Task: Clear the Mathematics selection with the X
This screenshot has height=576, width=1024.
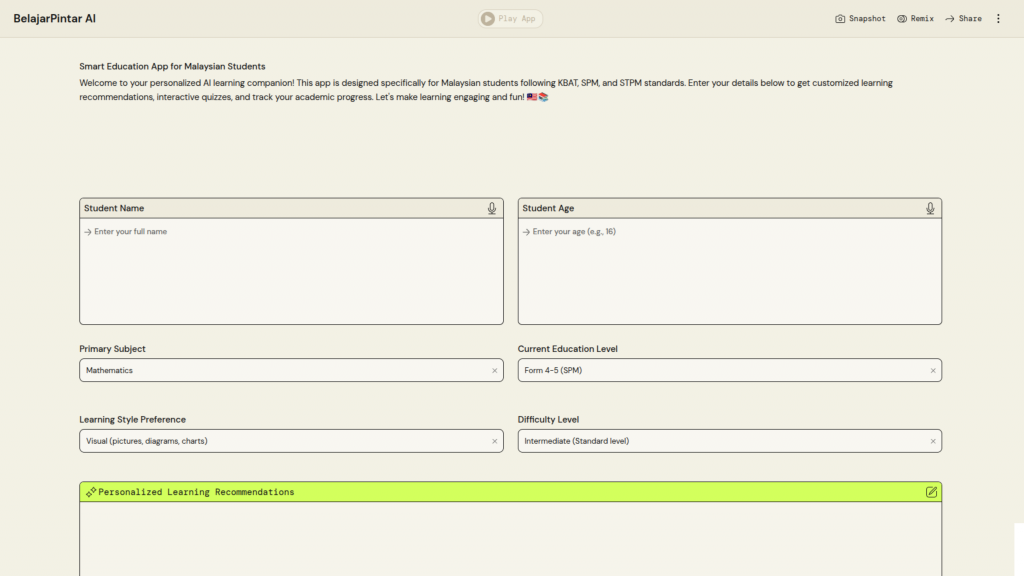Action: tap(494, 370)
